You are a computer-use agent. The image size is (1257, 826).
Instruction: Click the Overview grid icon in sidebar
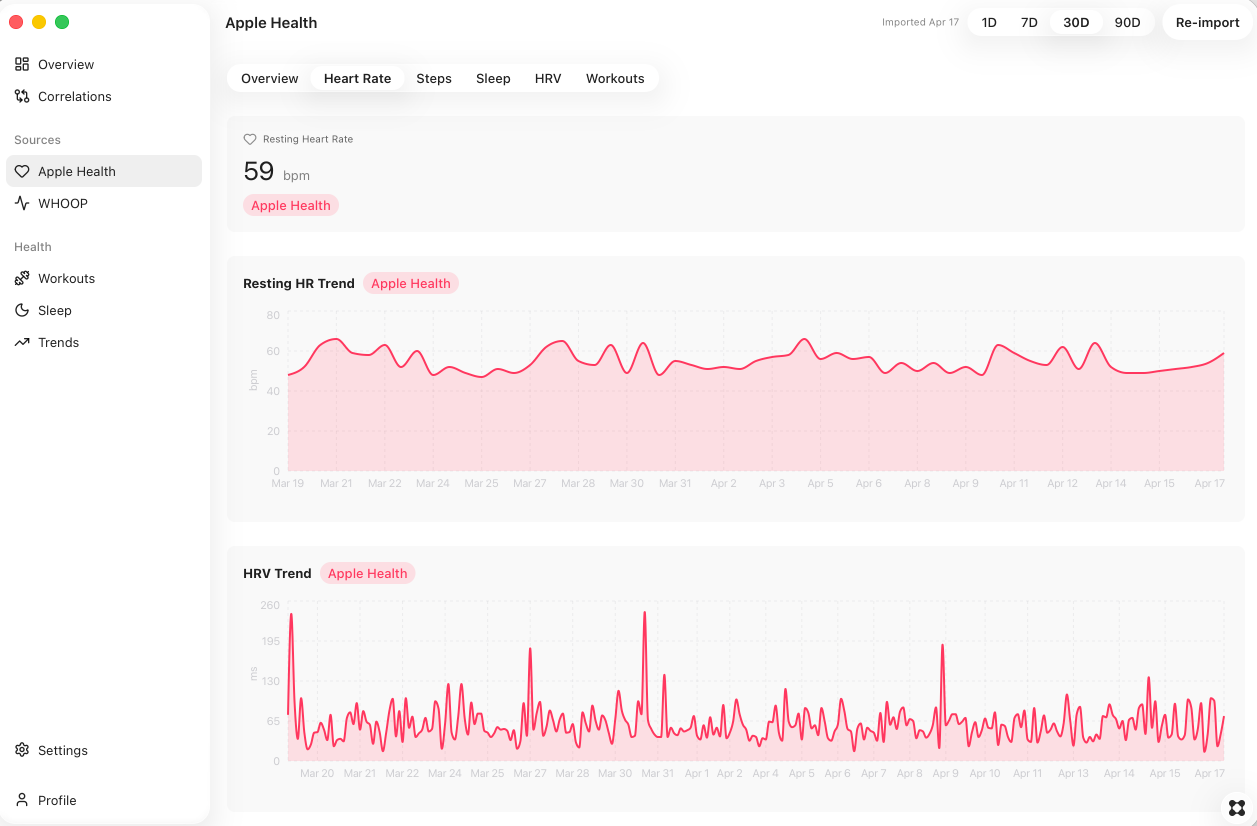22,65
